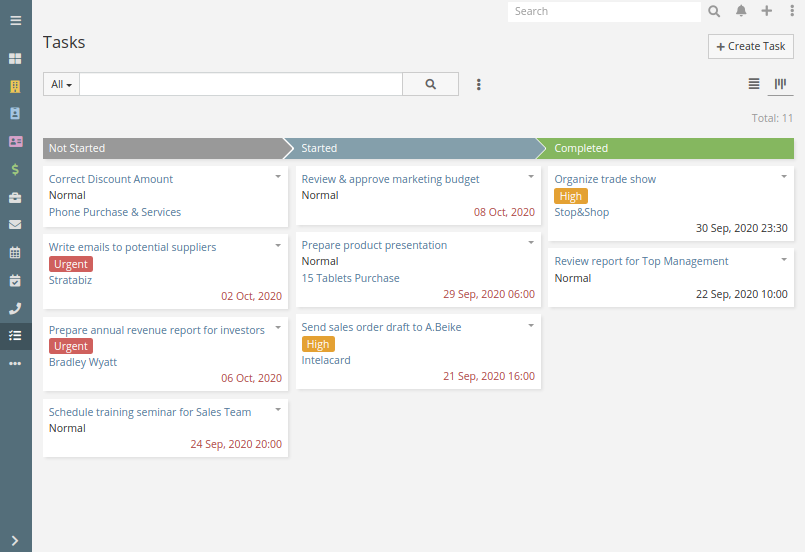Open the Calls phone icon
Screen dimensions: 805x552
click(15, 308)
